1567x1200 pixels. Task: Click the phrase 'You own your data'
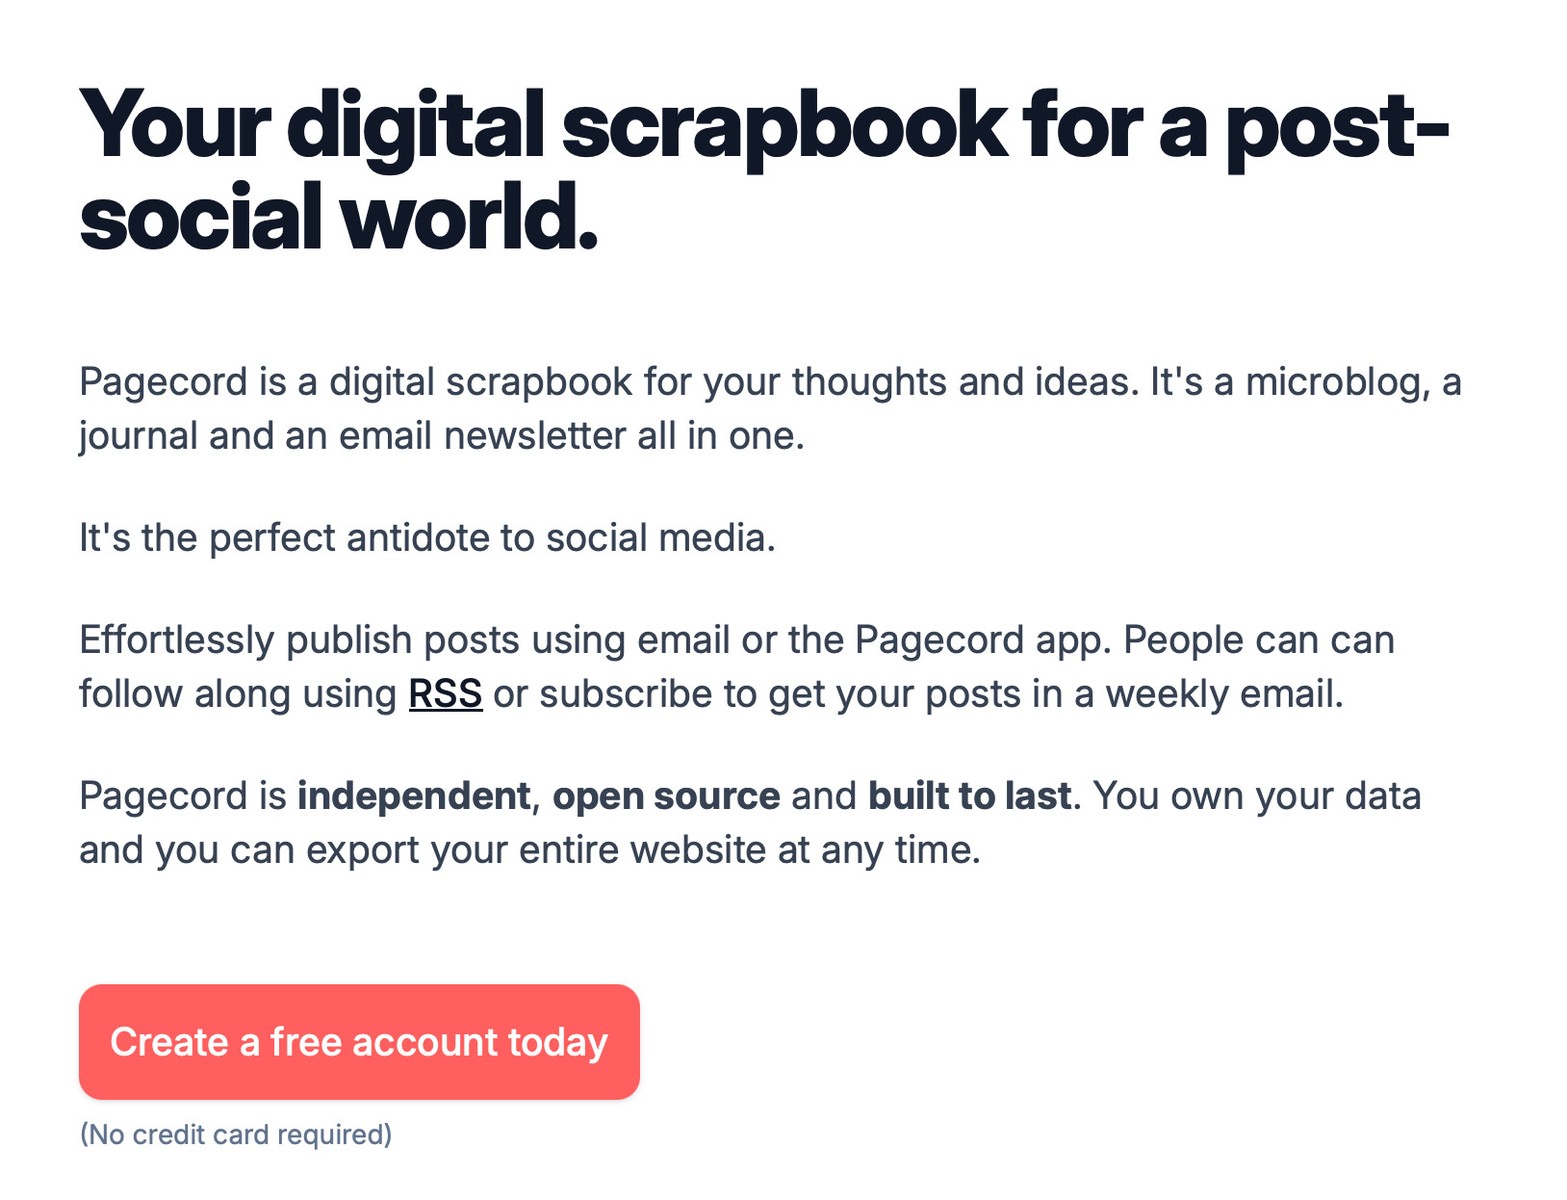click(1257, 796)
